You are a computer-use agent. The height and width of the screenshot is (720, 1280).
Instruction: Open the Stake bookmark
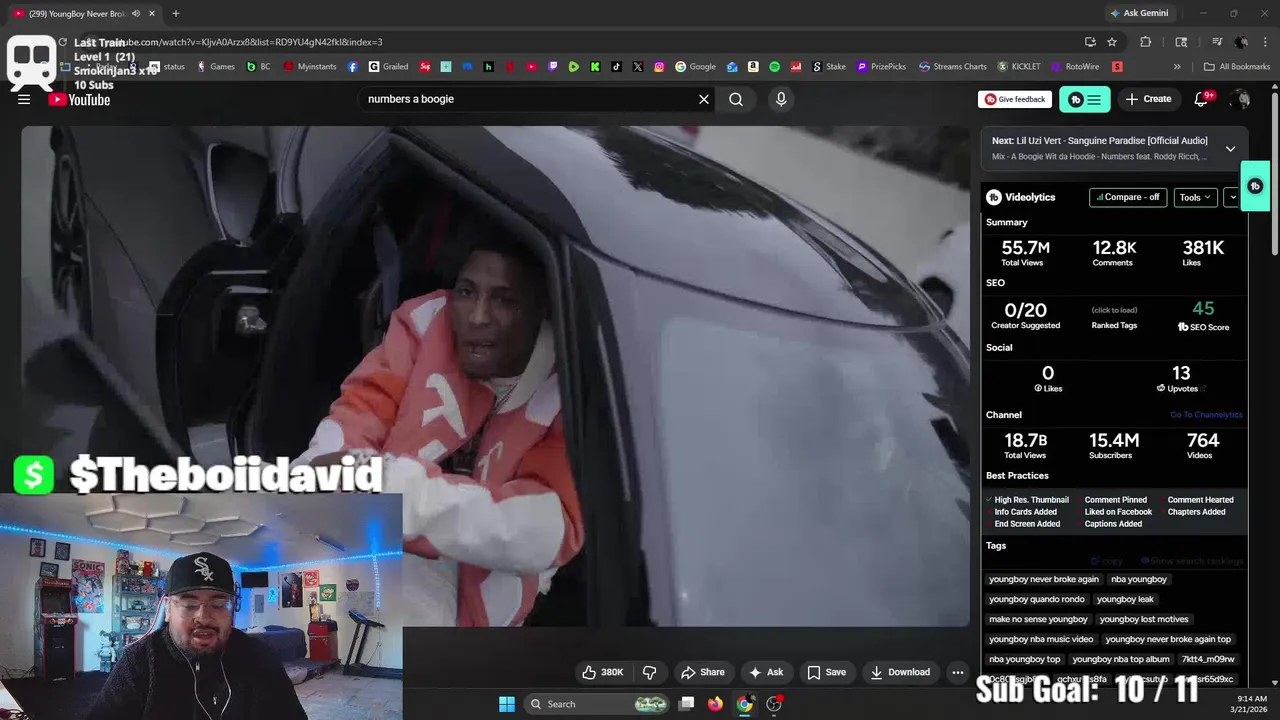[x=829, y=67]
